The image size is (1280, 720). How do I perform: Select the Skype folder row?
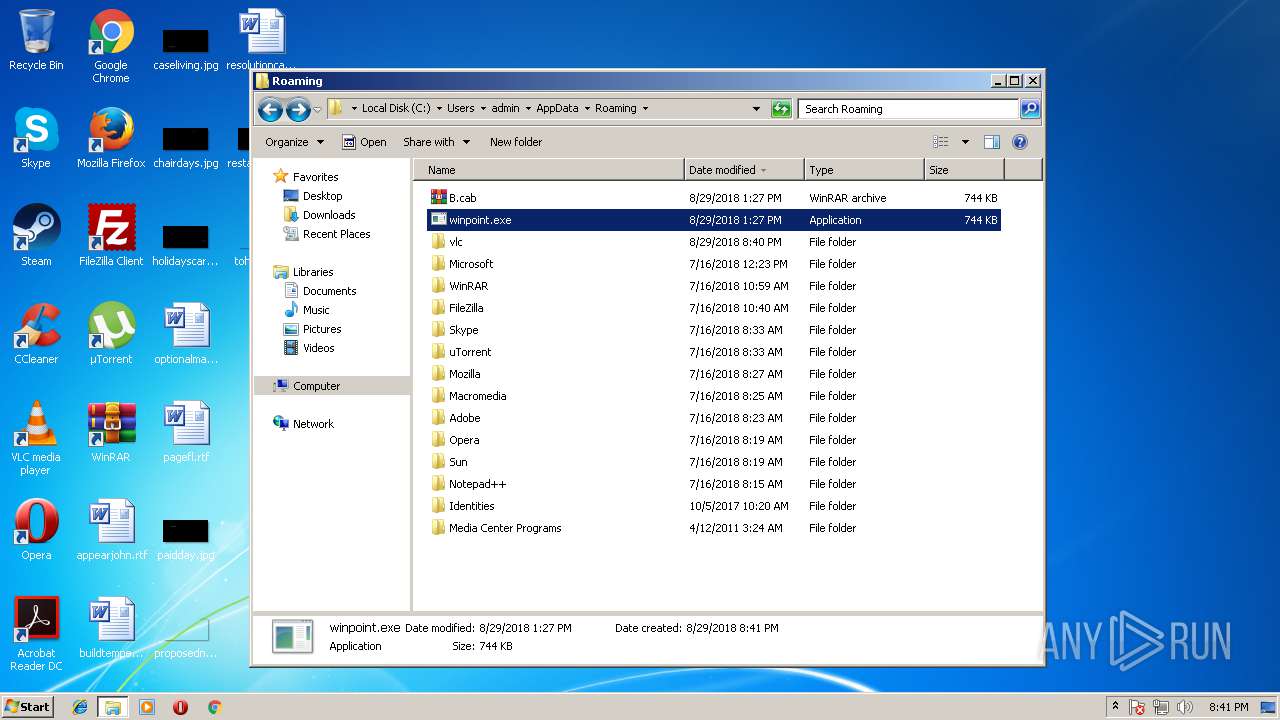[714, 330]
